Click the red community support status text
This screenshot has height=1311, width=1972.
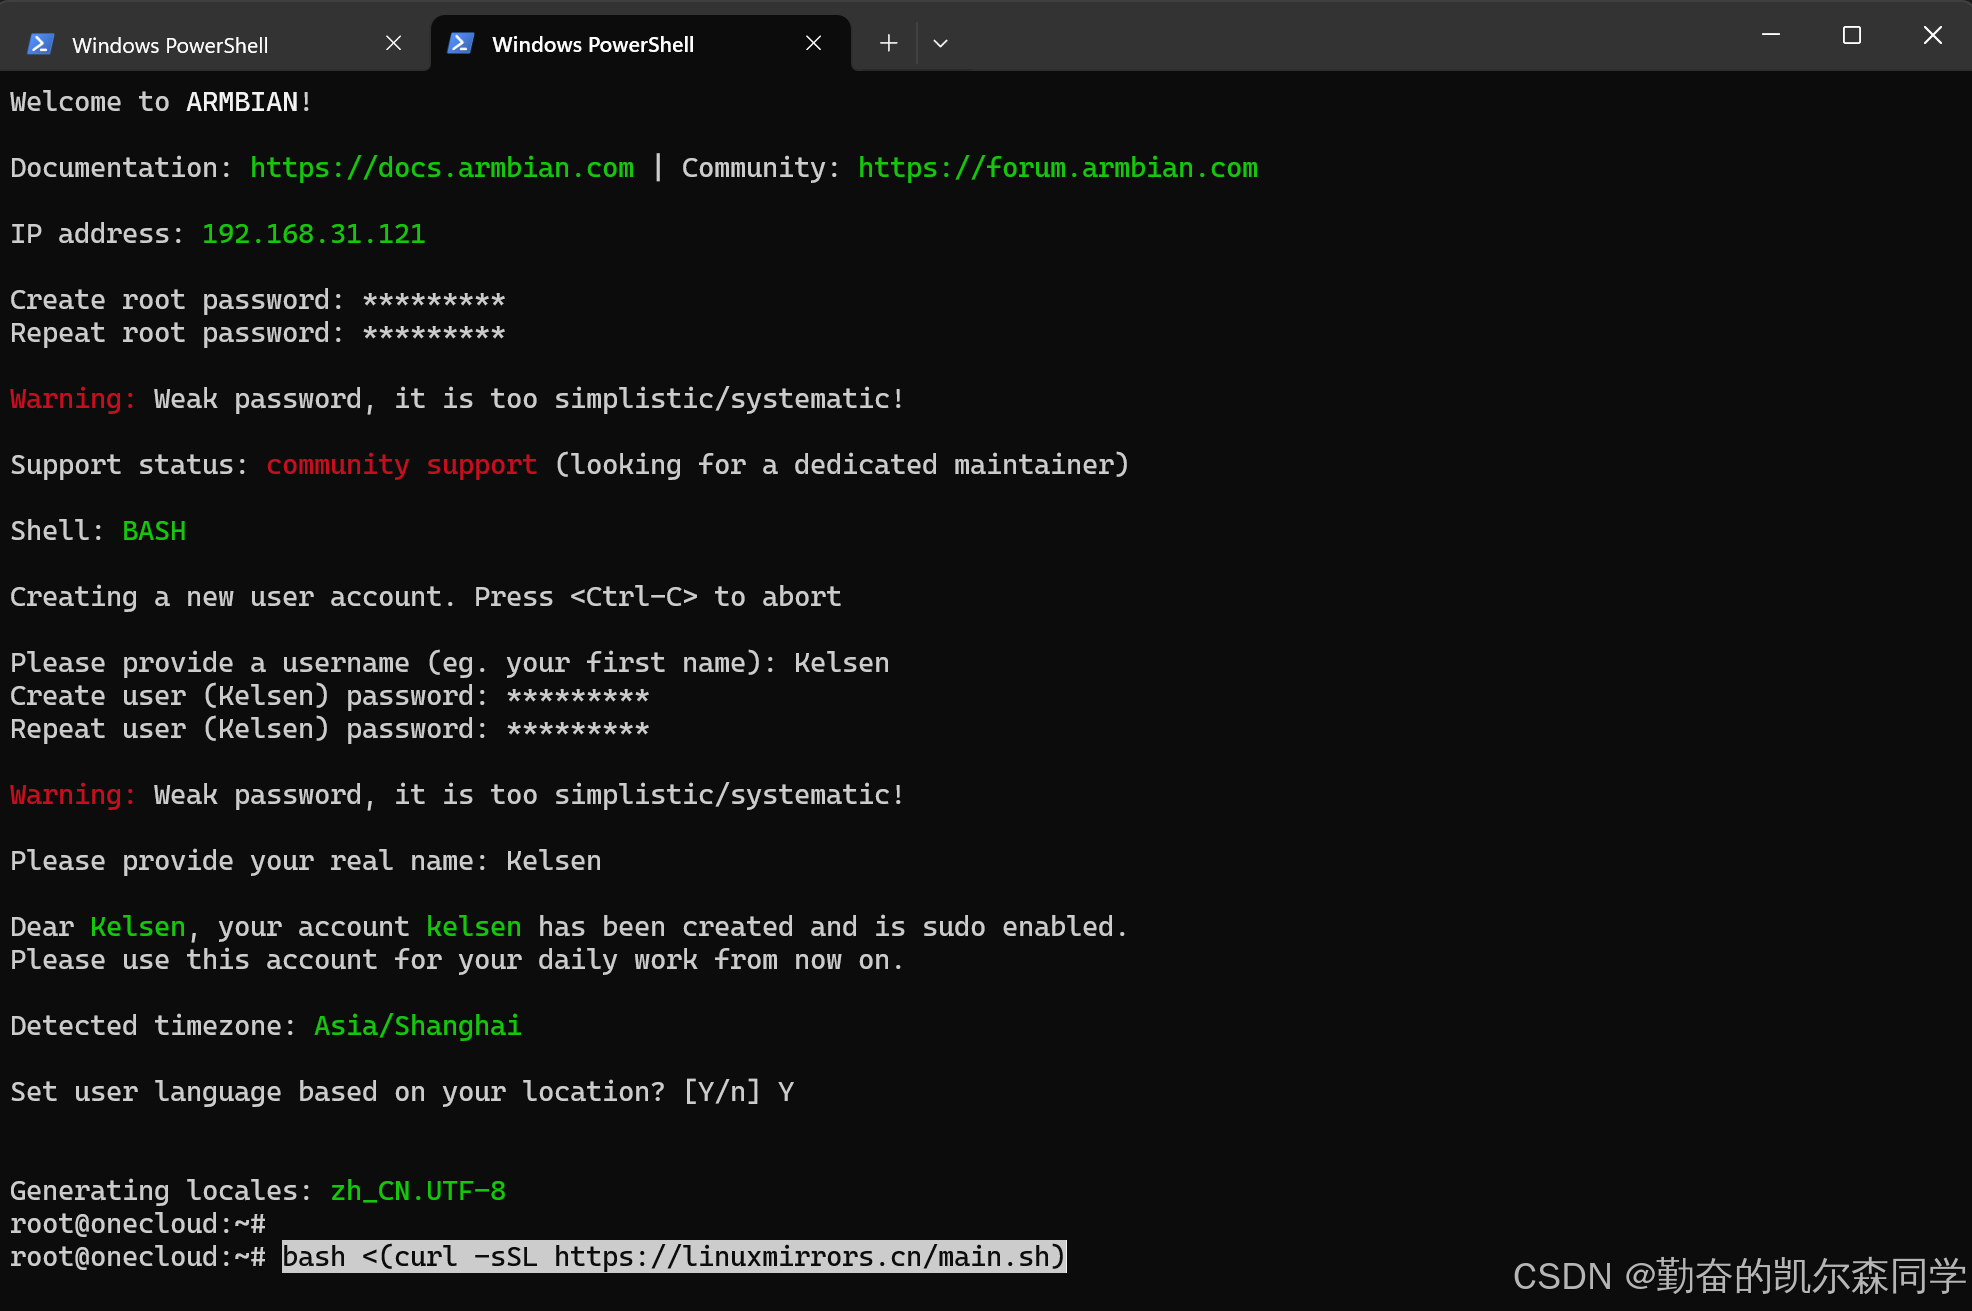coord(401,465)
